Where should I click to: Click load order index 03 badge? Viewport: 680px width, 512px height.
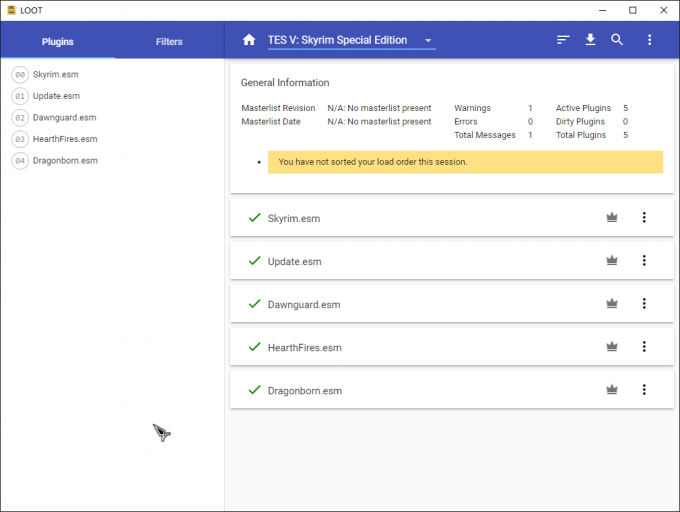pyautogui.click(x=20, y=139)
